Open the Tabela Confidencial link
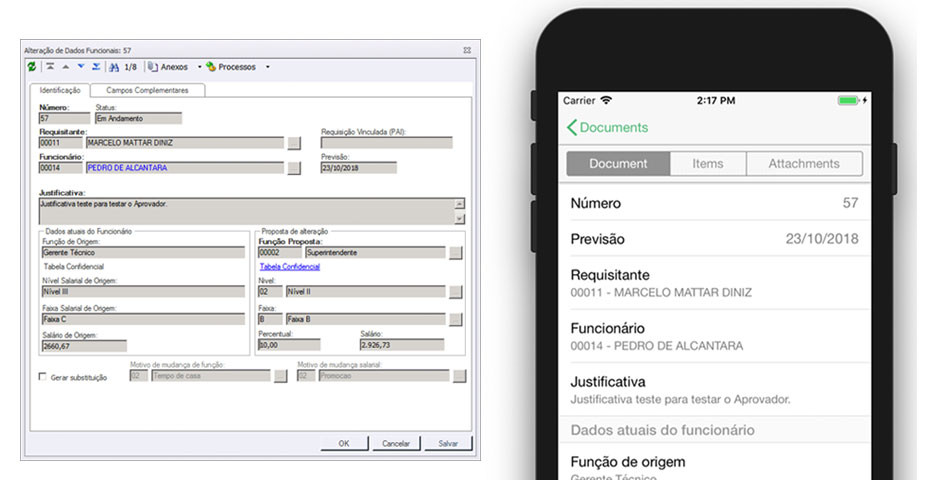This screenshot has height=480, width=928. coord(289,267)
